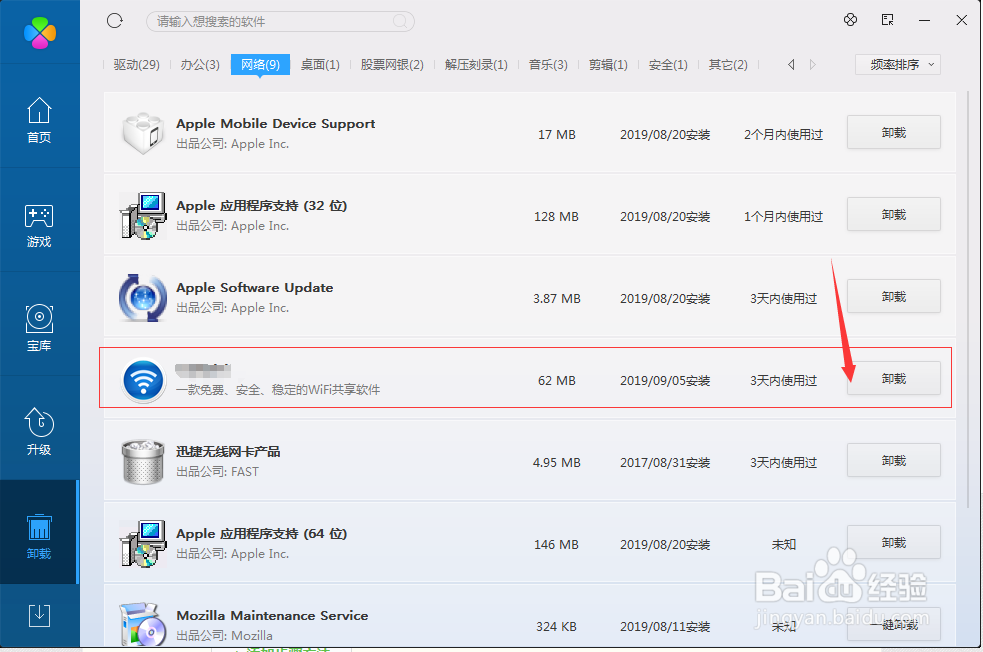Uninstall Apple Software Update
Screen dimensions: 983x652
pyautogui.click(x=893, y=297)
